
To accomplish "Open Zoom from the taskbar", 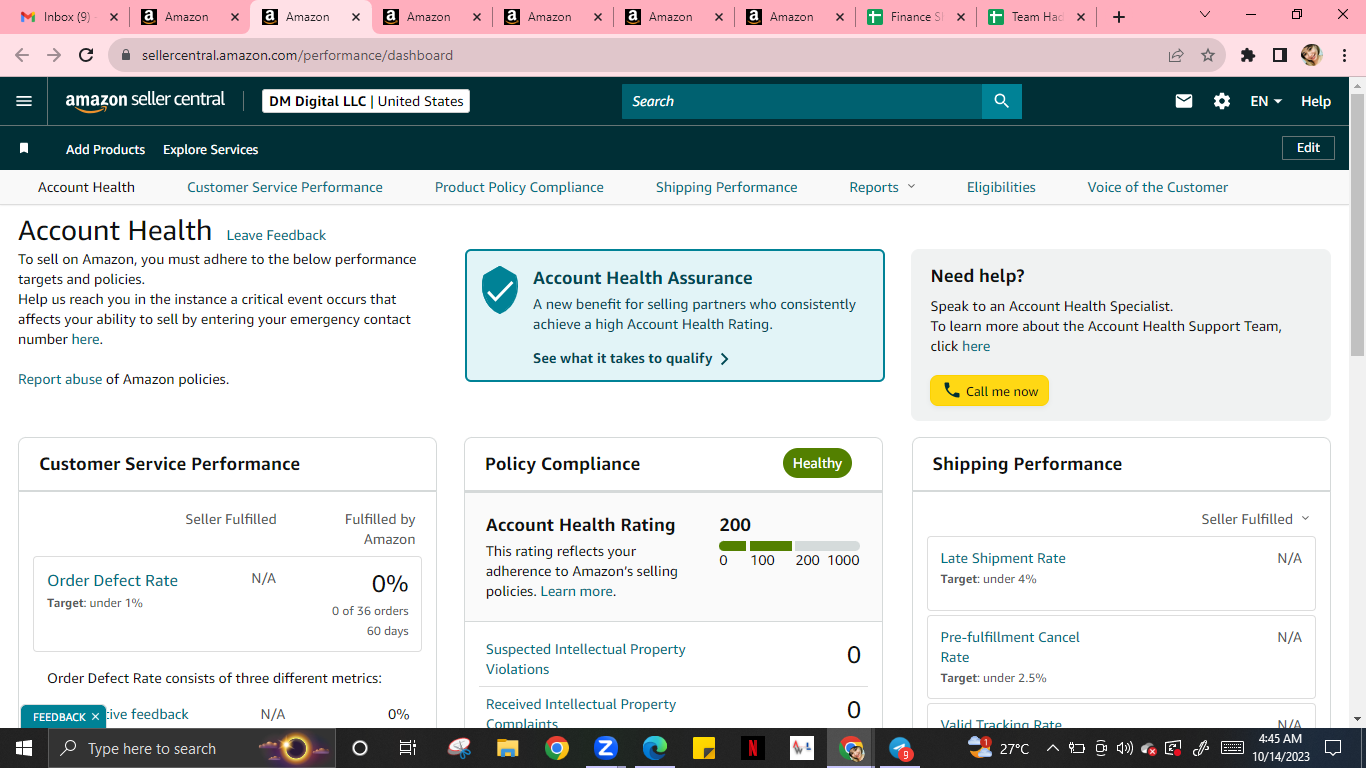I will coord(605,748).
